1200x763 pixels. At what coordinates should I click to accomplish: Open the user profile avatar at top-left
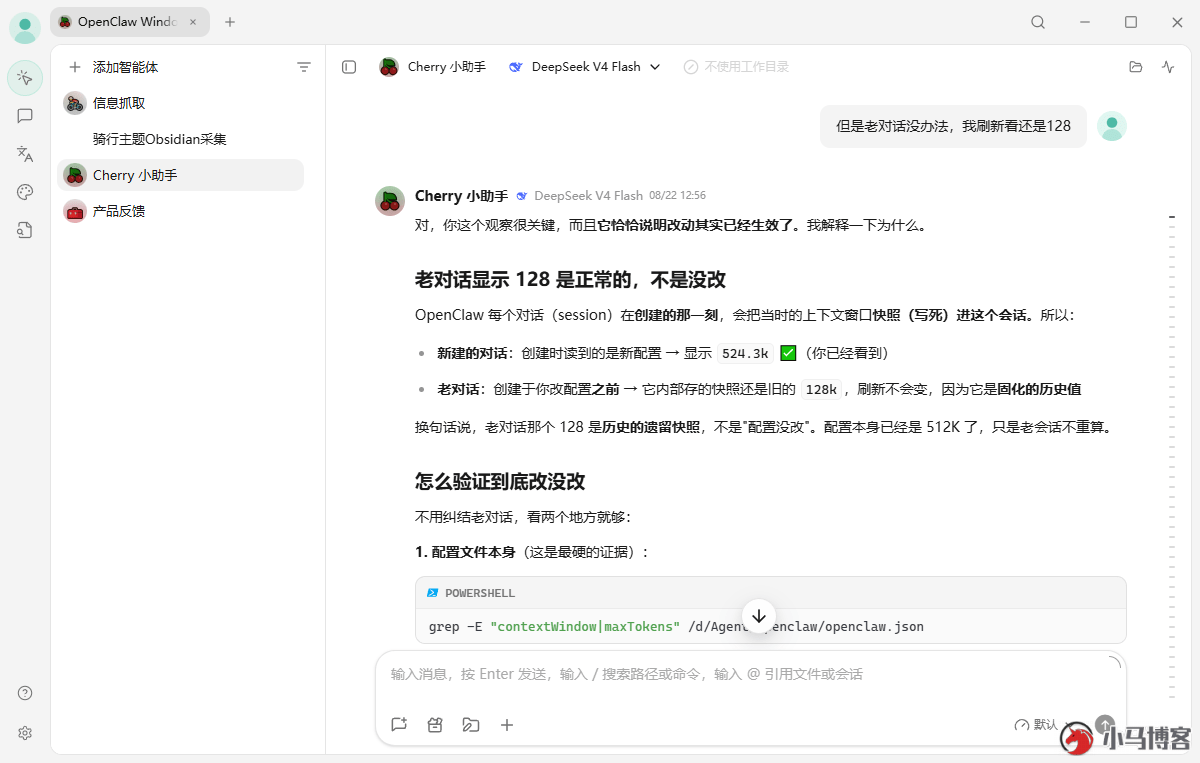(x=25, y=27)
